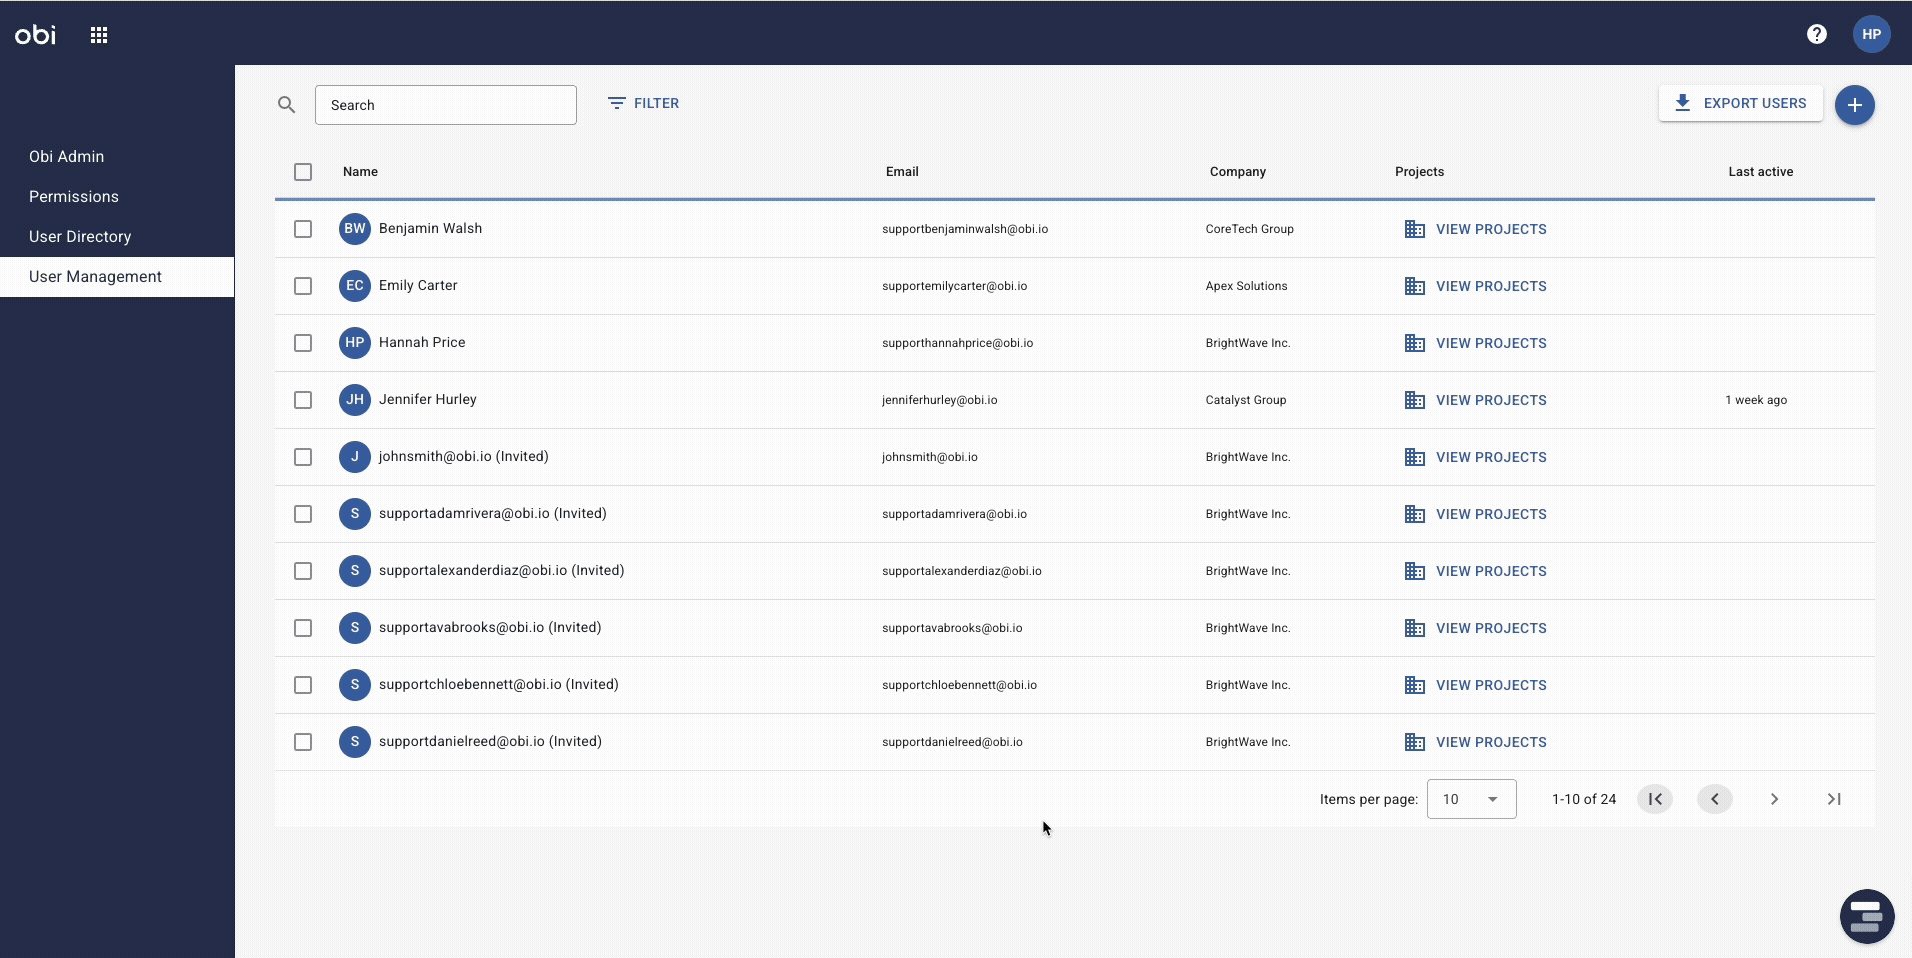Click the obi logo

point(34,34)
